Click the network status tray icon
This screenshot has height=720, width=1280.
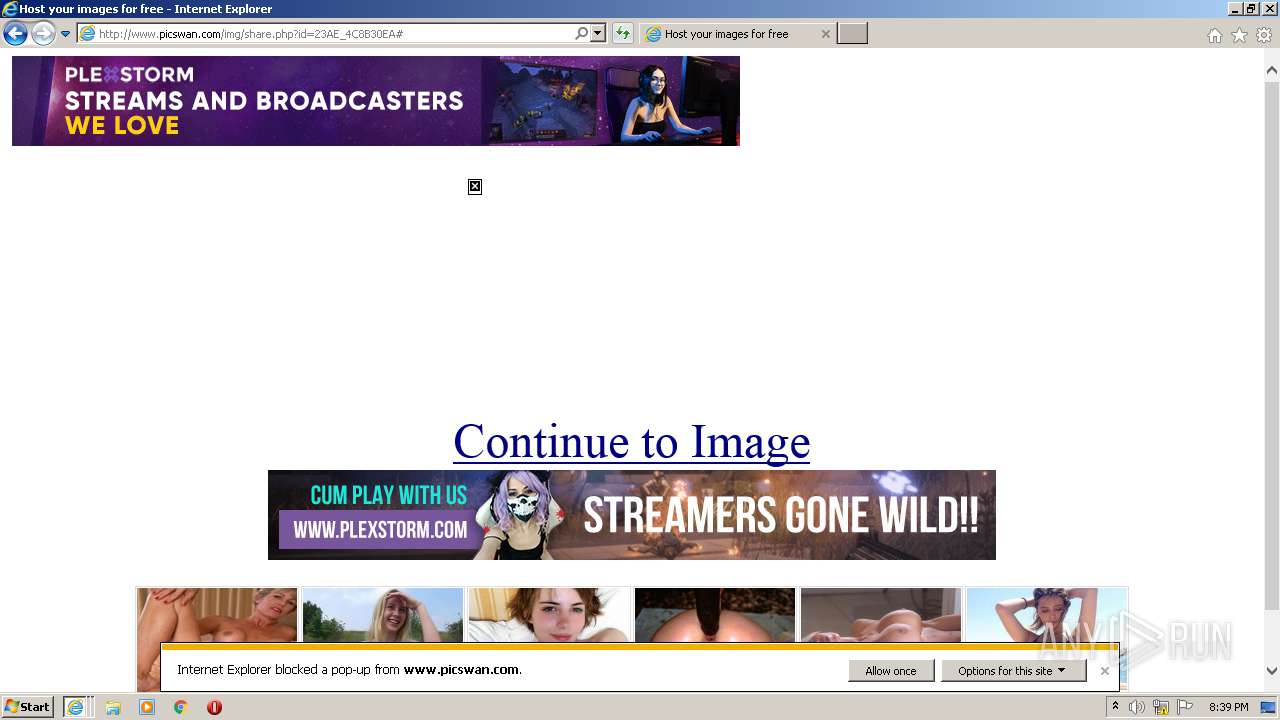1161,707
